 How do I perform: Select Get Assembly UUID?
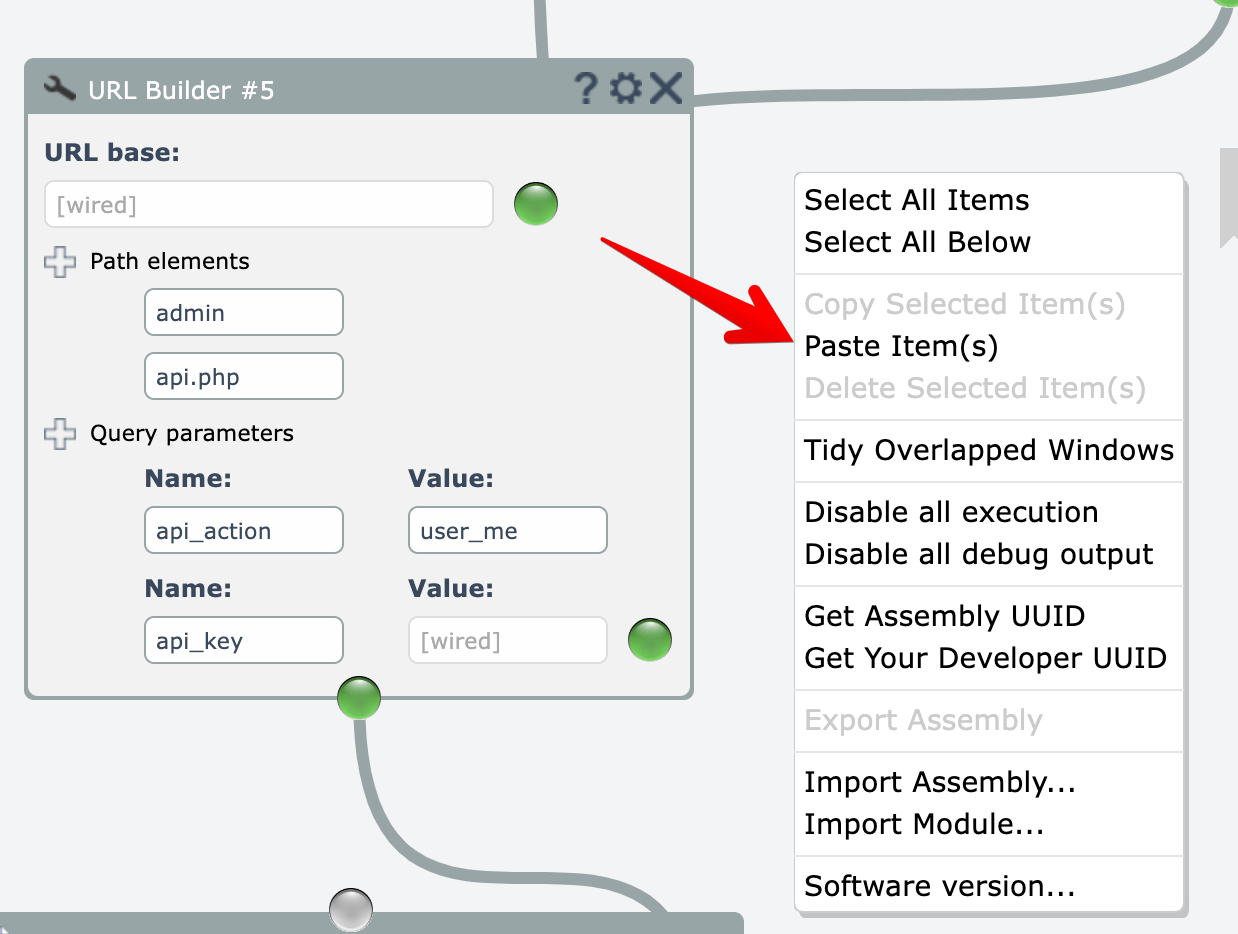[944, 616]
